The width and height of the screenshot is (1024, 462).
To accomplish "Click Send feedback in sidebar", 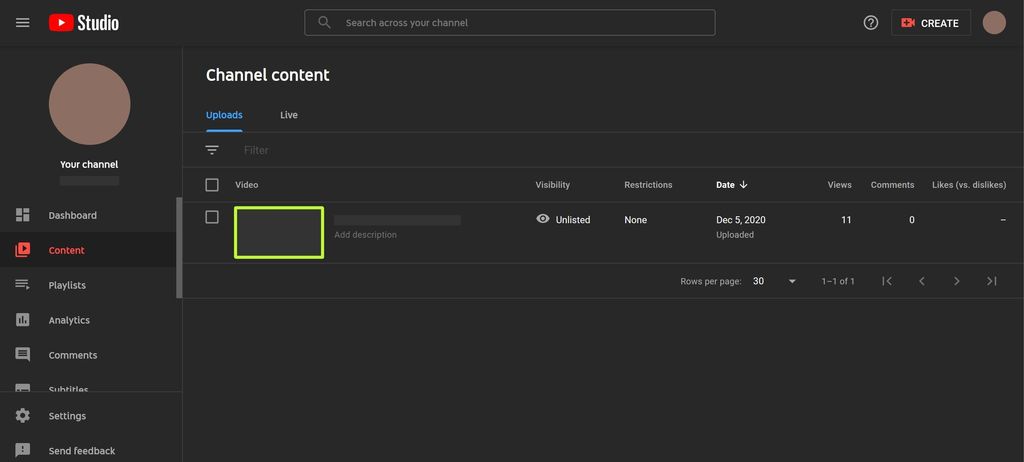I will tap(81, 451).
